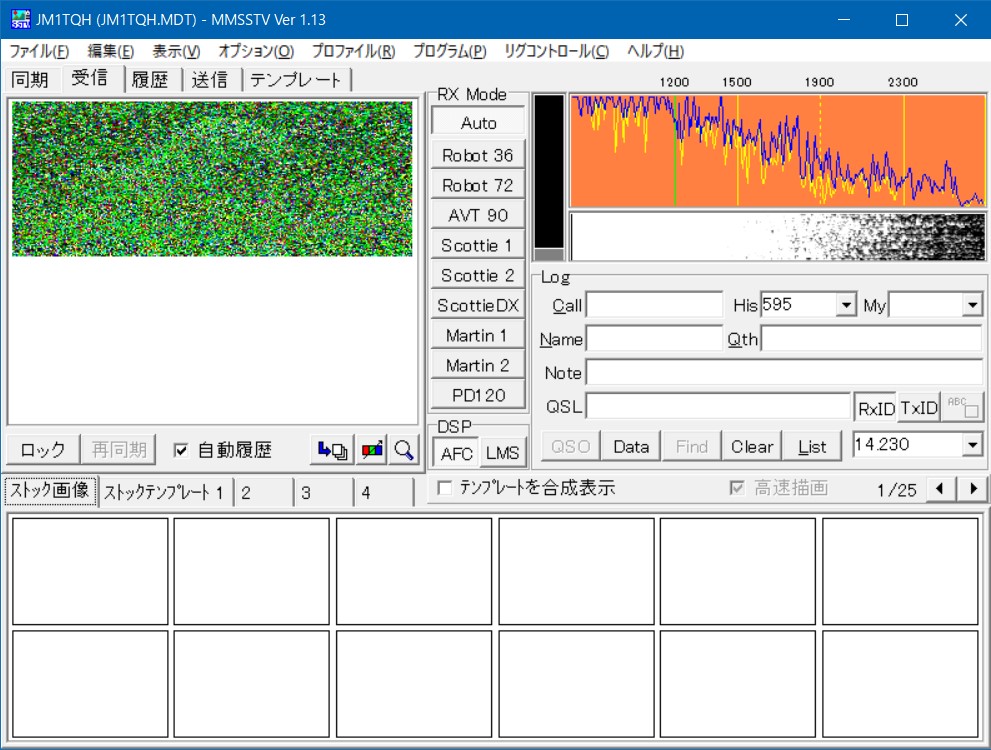Click the ロック button
Viewport: 991px width, 750px height.
pyautogui.click(x=43, y=450)
